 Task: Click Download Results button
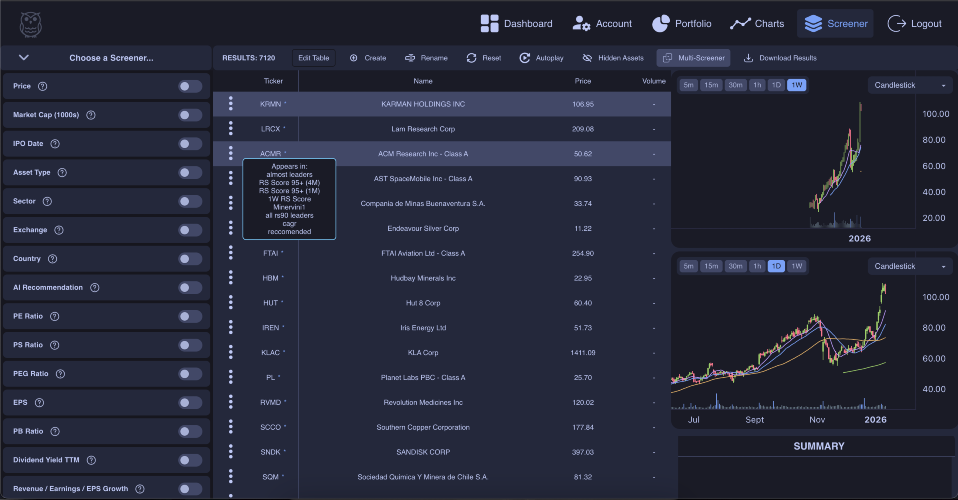pos(780,58)
